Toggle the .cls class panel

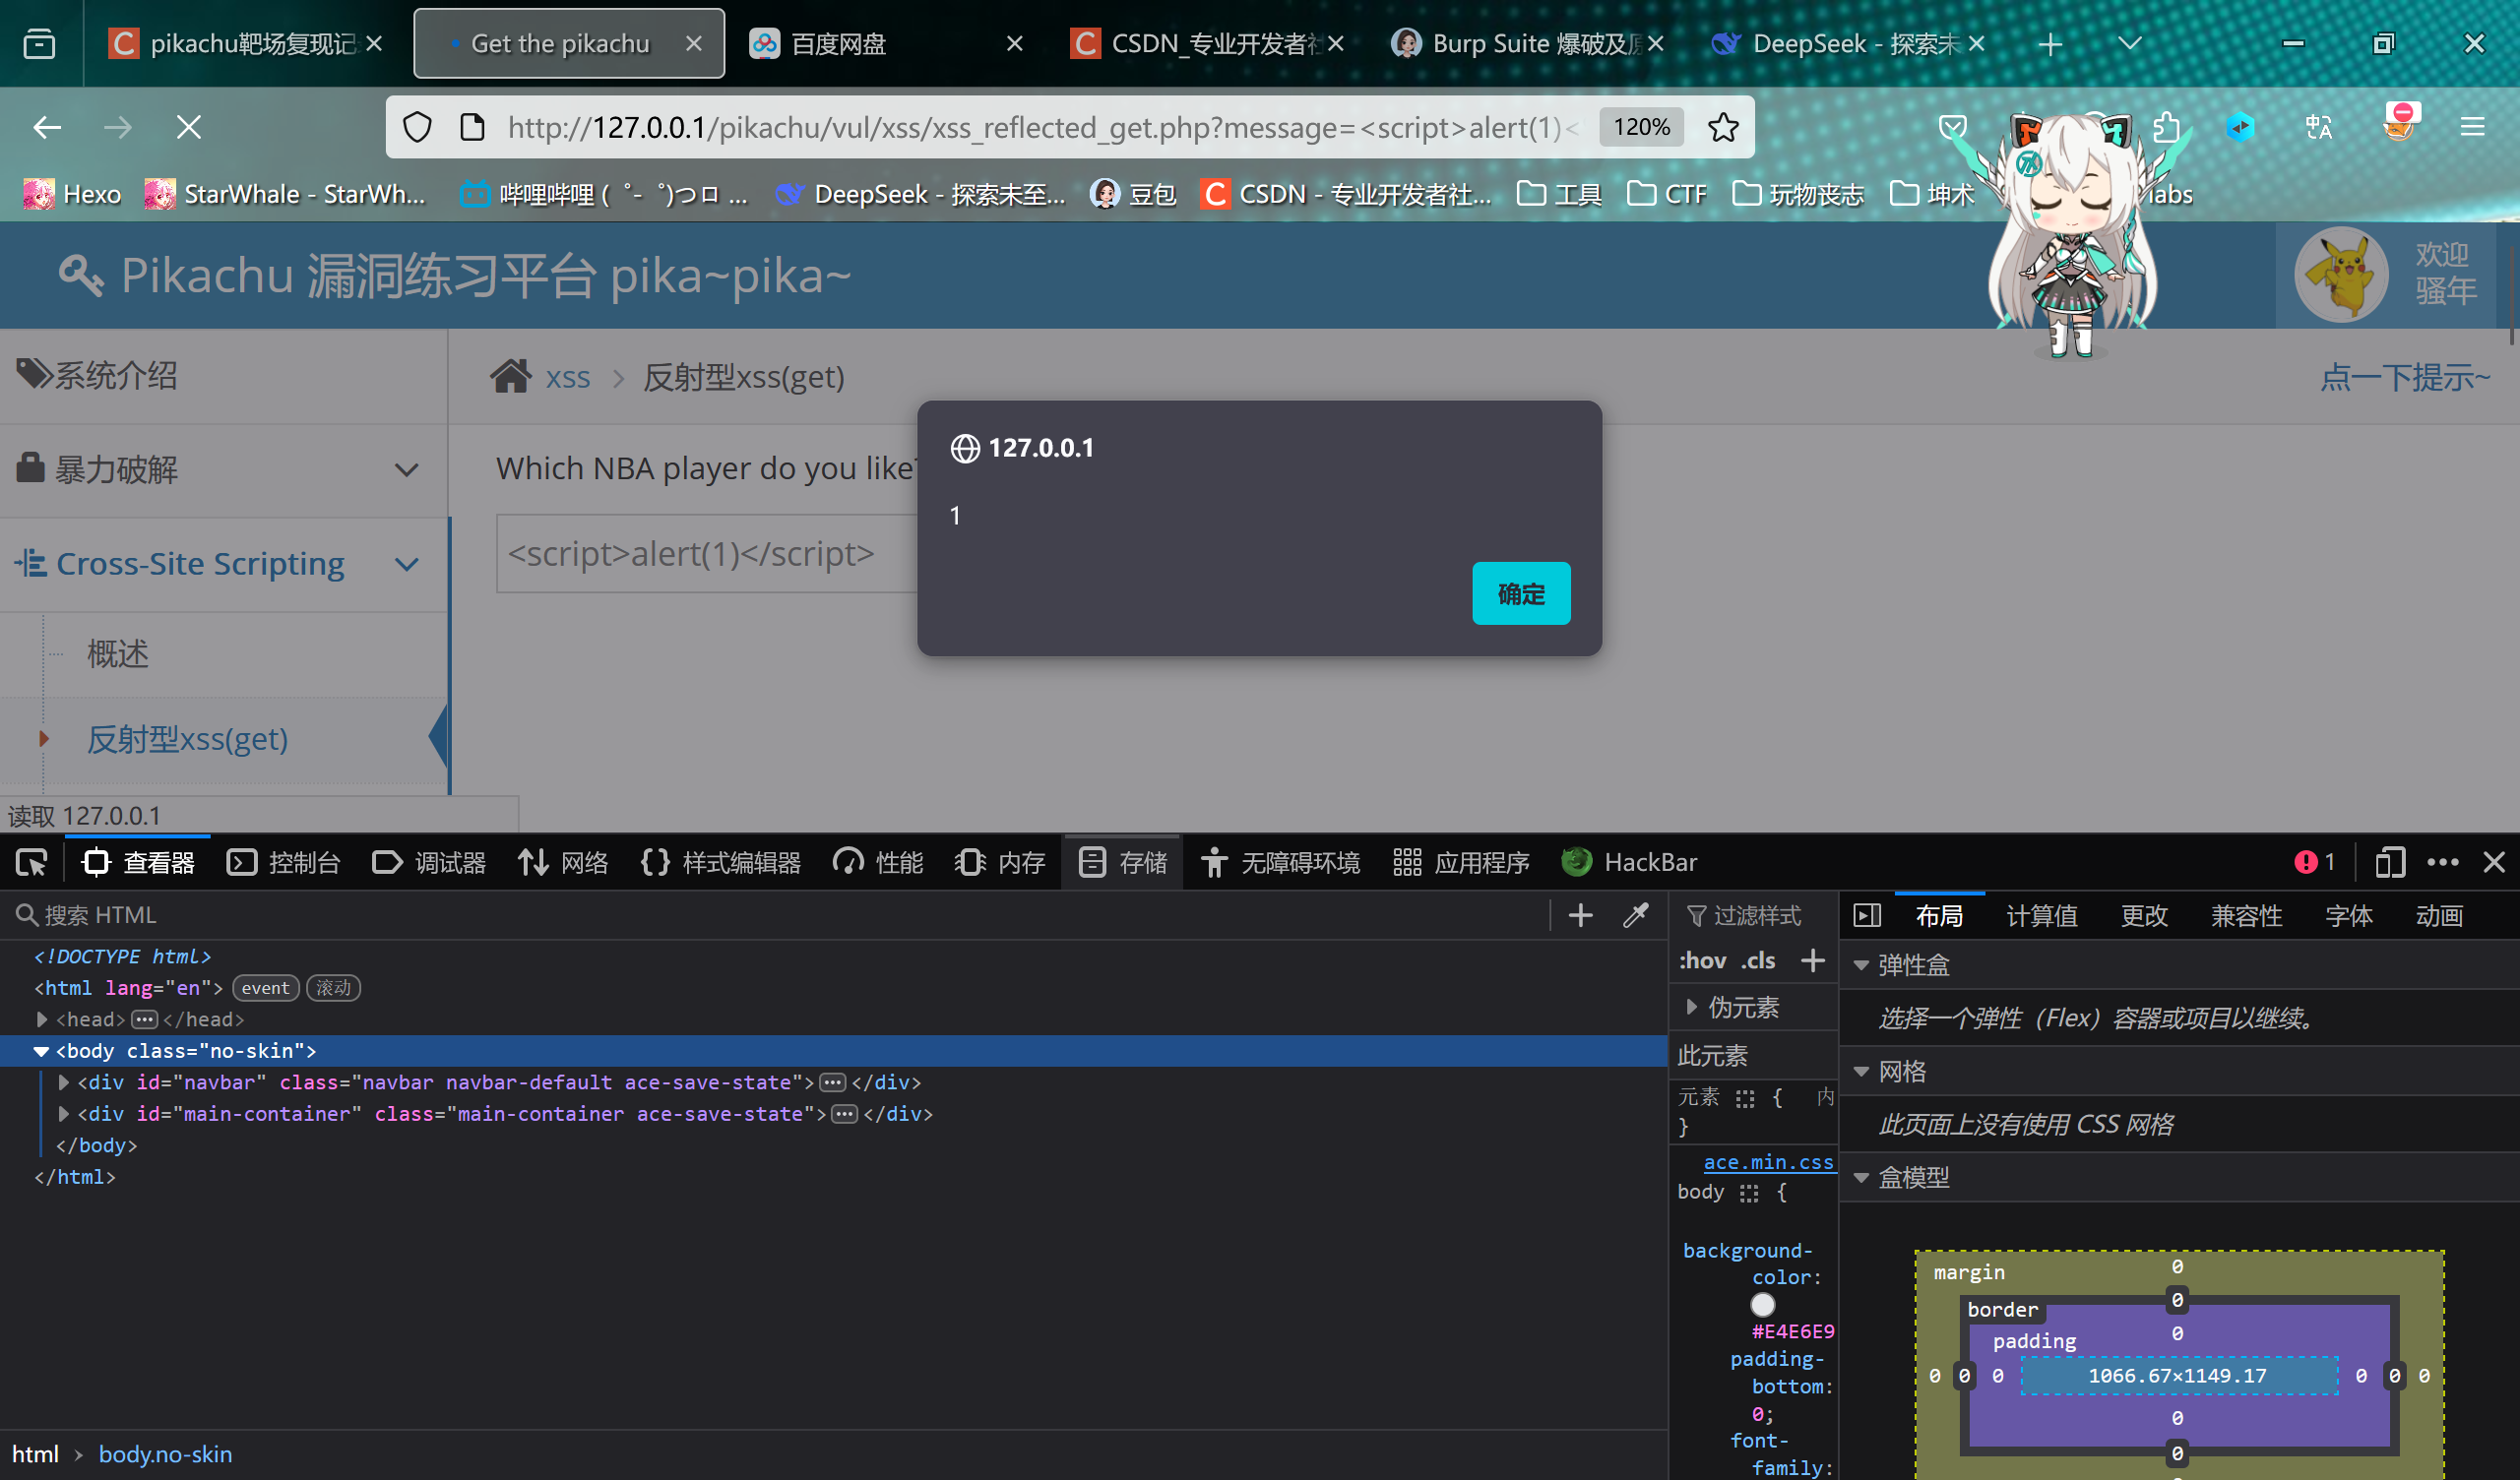click(1758, 961)
